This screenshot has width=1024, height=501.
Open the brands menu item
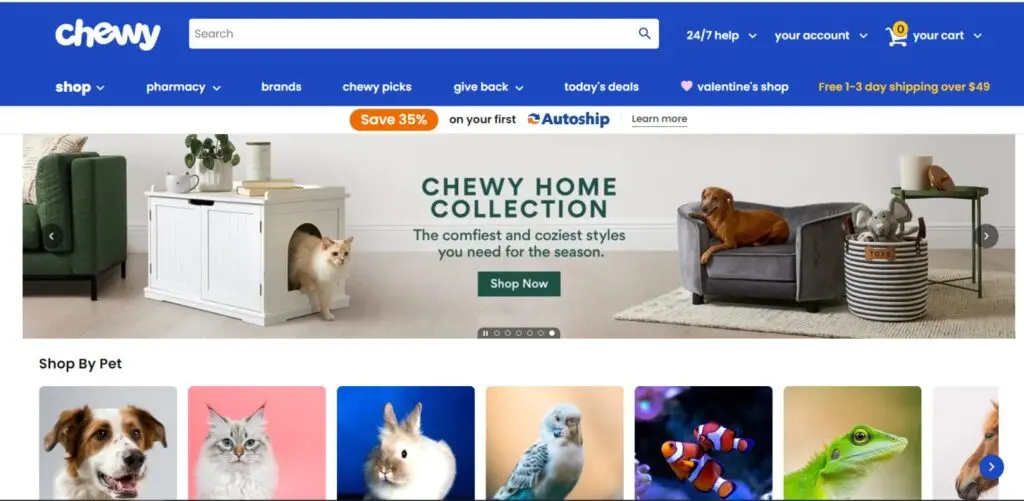281,87
